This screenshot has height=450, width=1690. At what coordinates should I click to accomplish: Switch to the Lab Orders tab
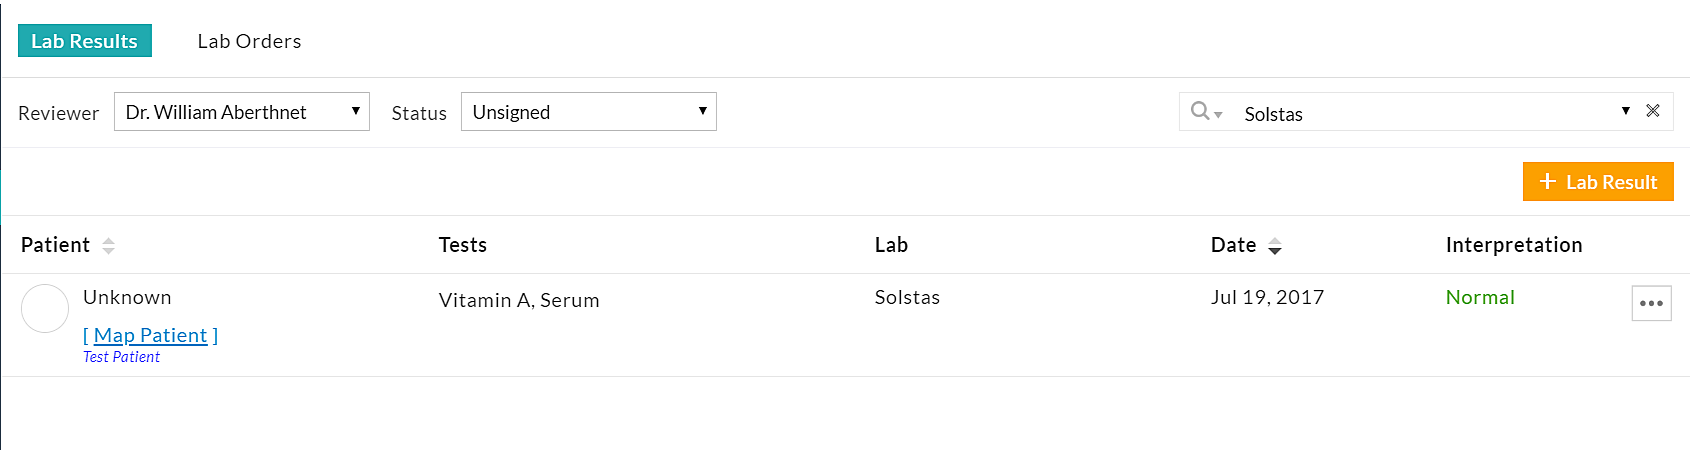249,41
